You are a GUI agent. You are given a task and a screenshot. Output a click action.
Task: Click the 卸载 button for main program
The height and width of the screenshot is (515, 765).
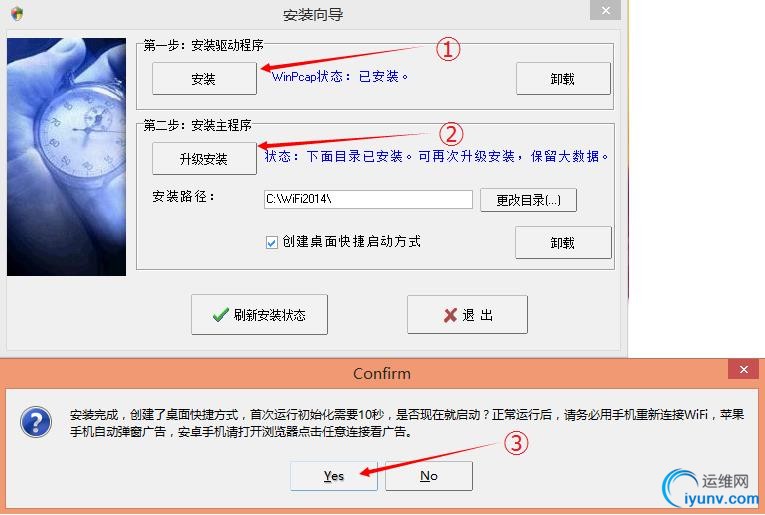(563, 242)
